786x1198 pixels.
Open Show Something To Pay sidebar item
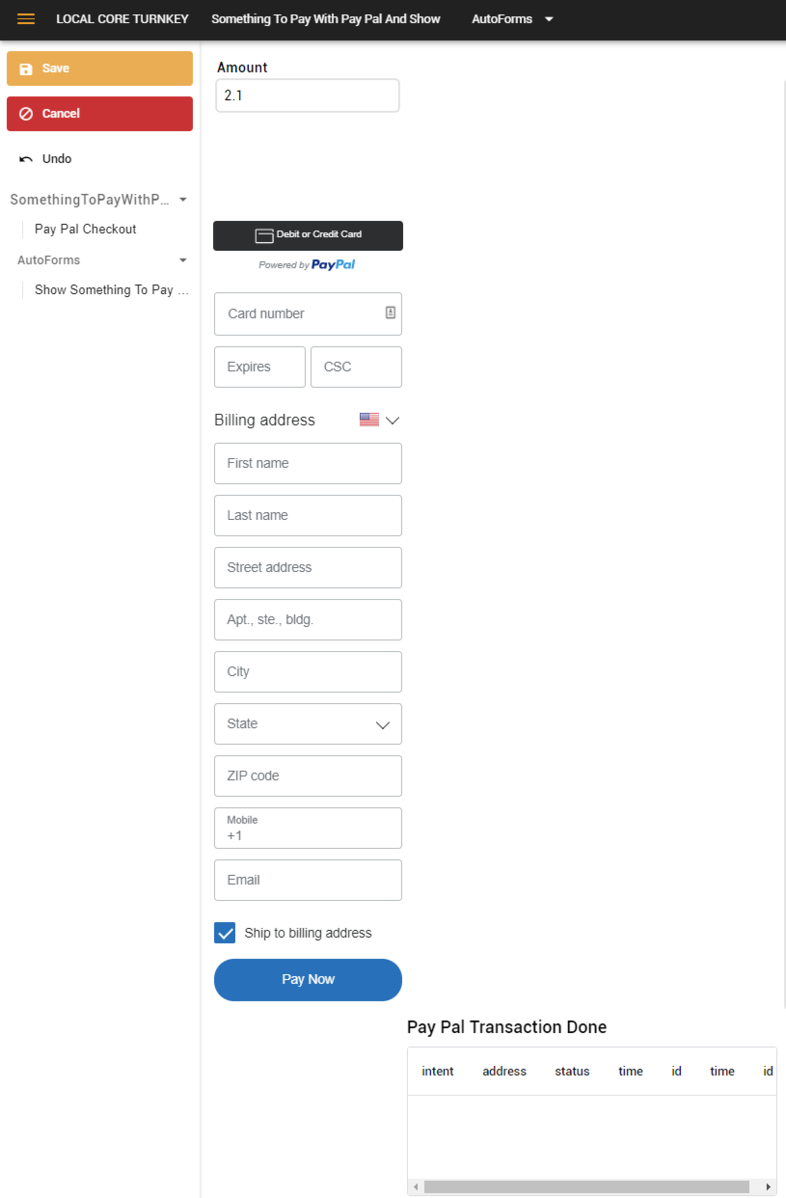(x=112, y=290)
